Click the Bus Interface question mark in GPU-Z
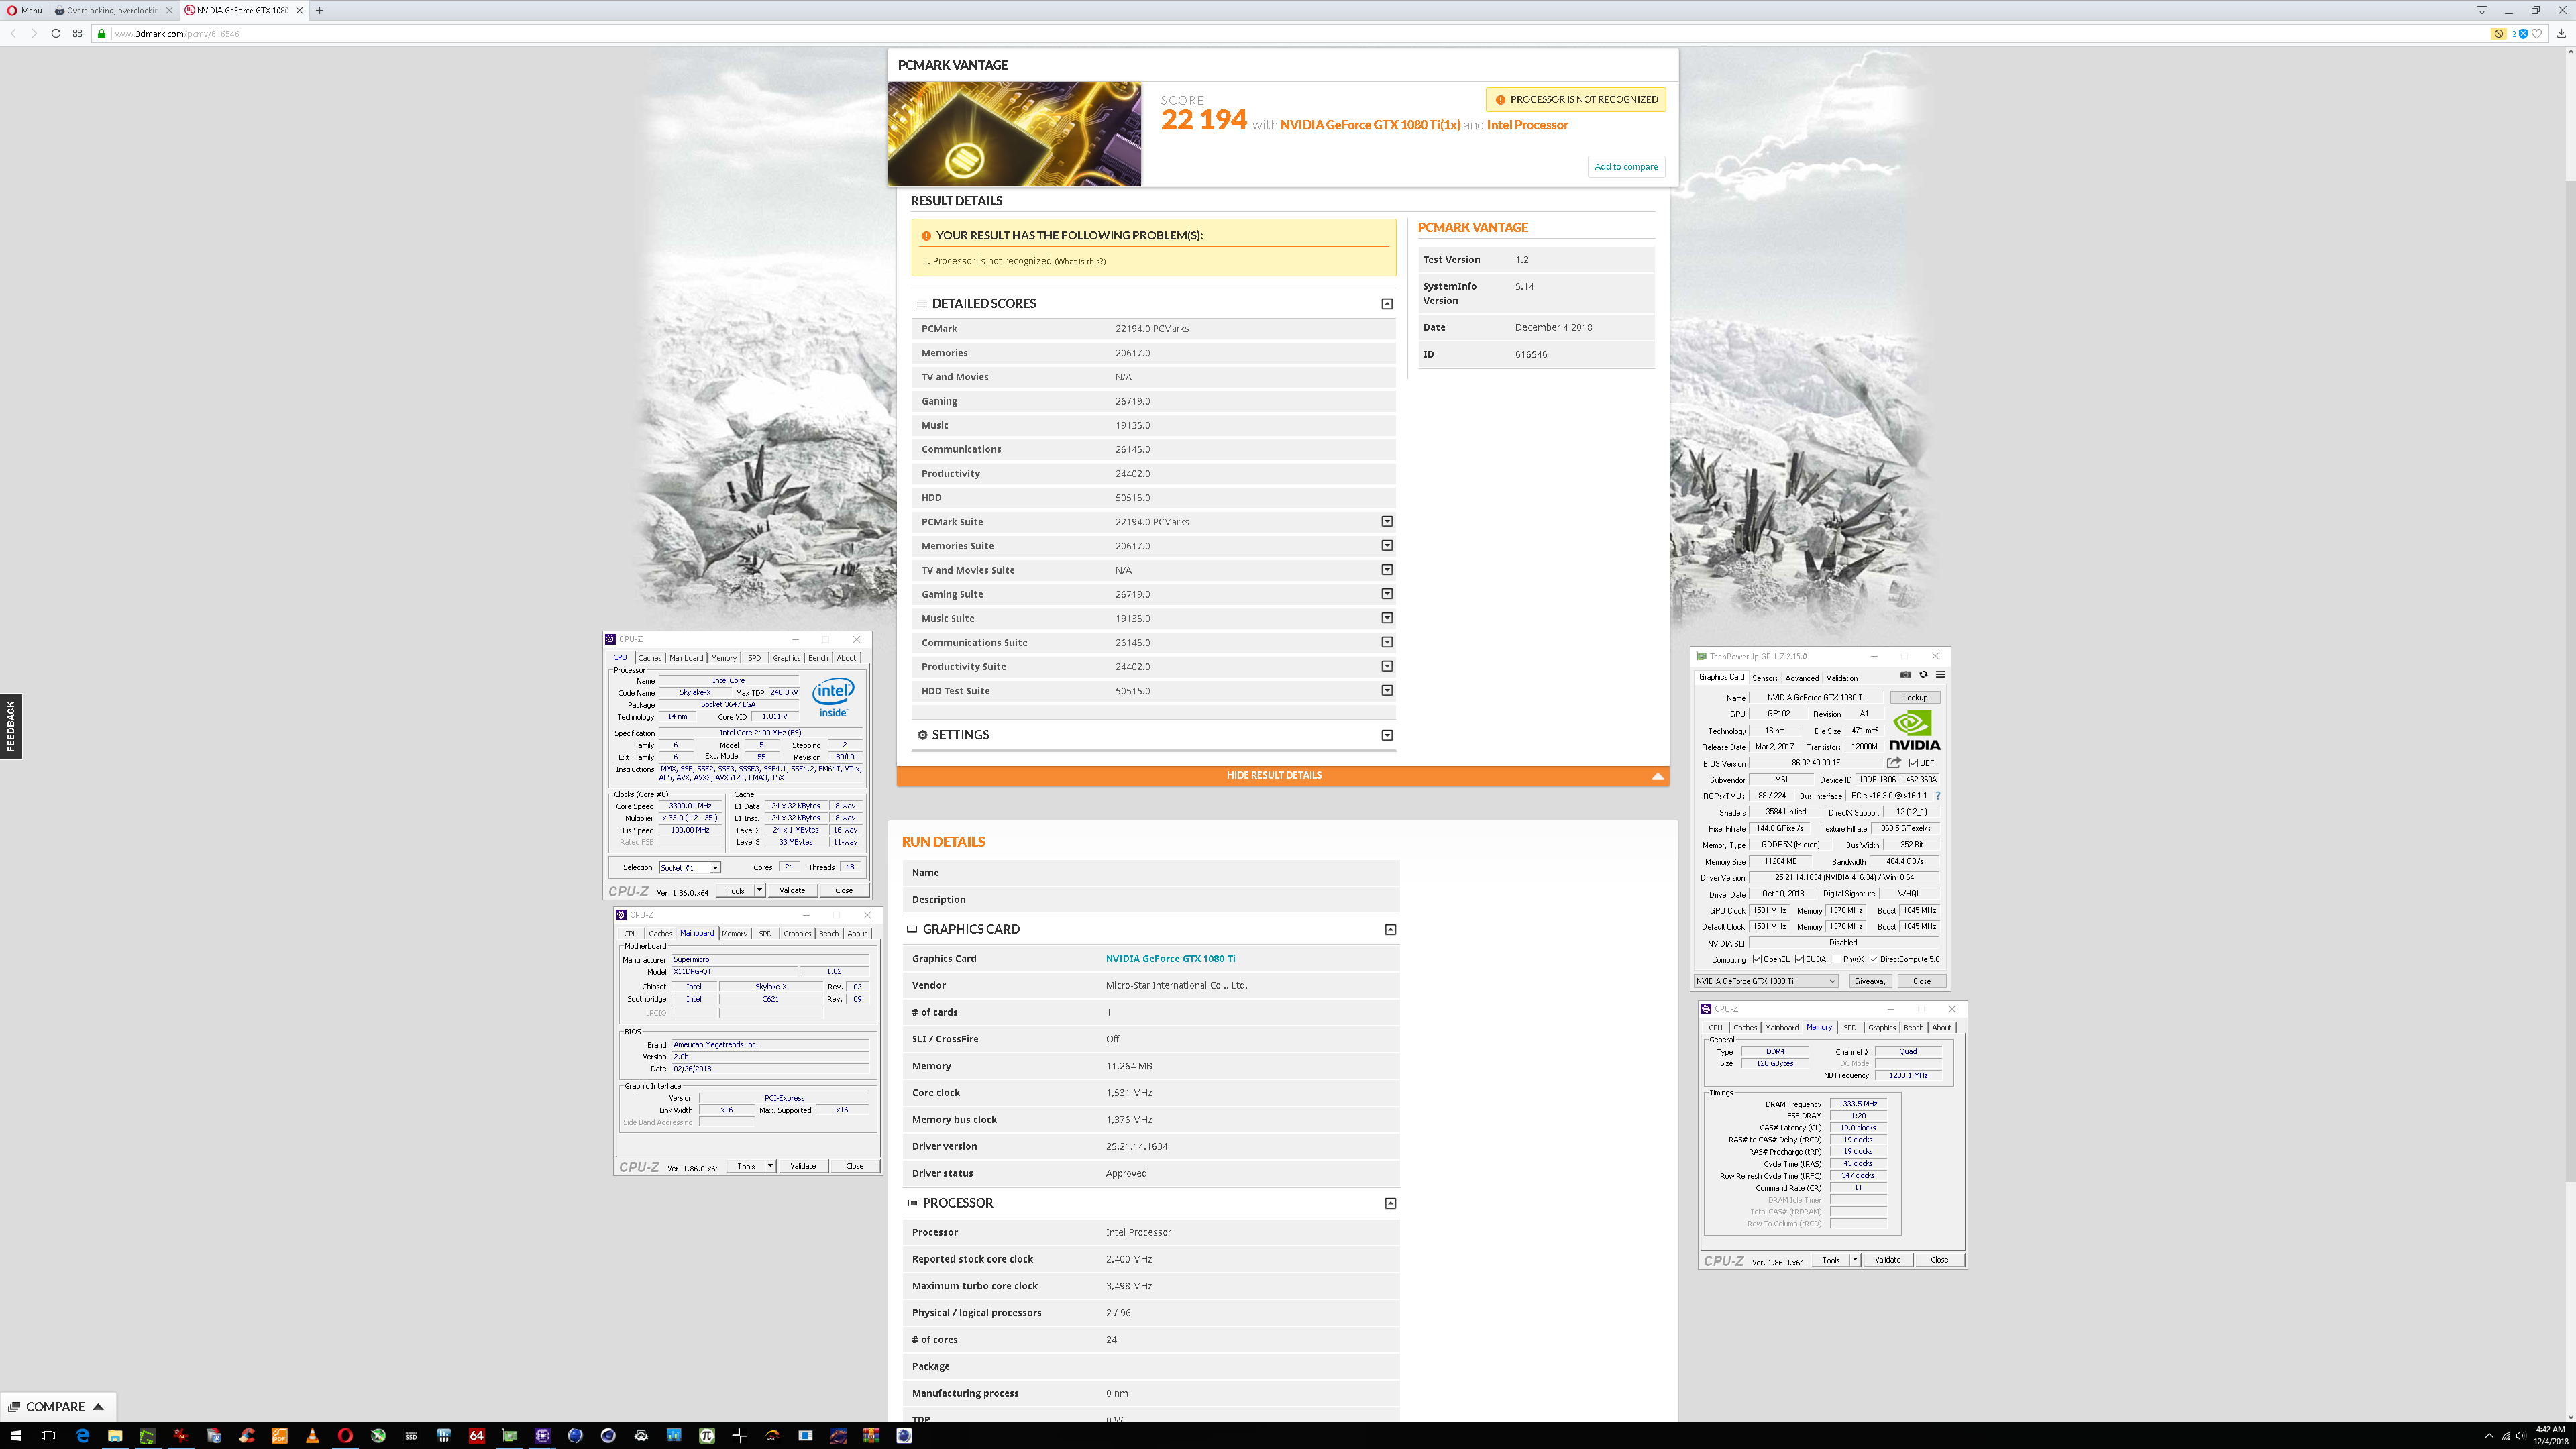This screenshot has width=2576, height=1449. coord(1937,796)
